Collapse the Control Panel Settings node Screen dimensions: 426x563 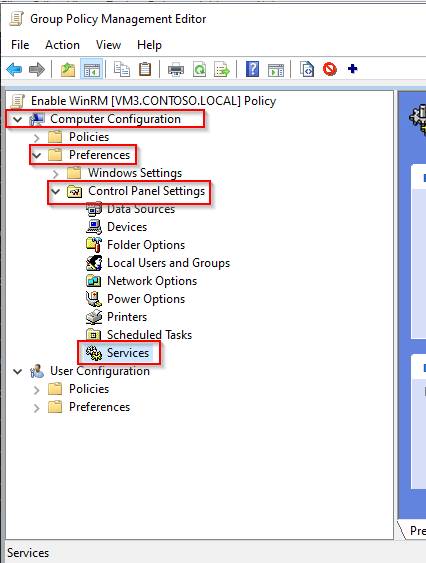pos(55,191)
